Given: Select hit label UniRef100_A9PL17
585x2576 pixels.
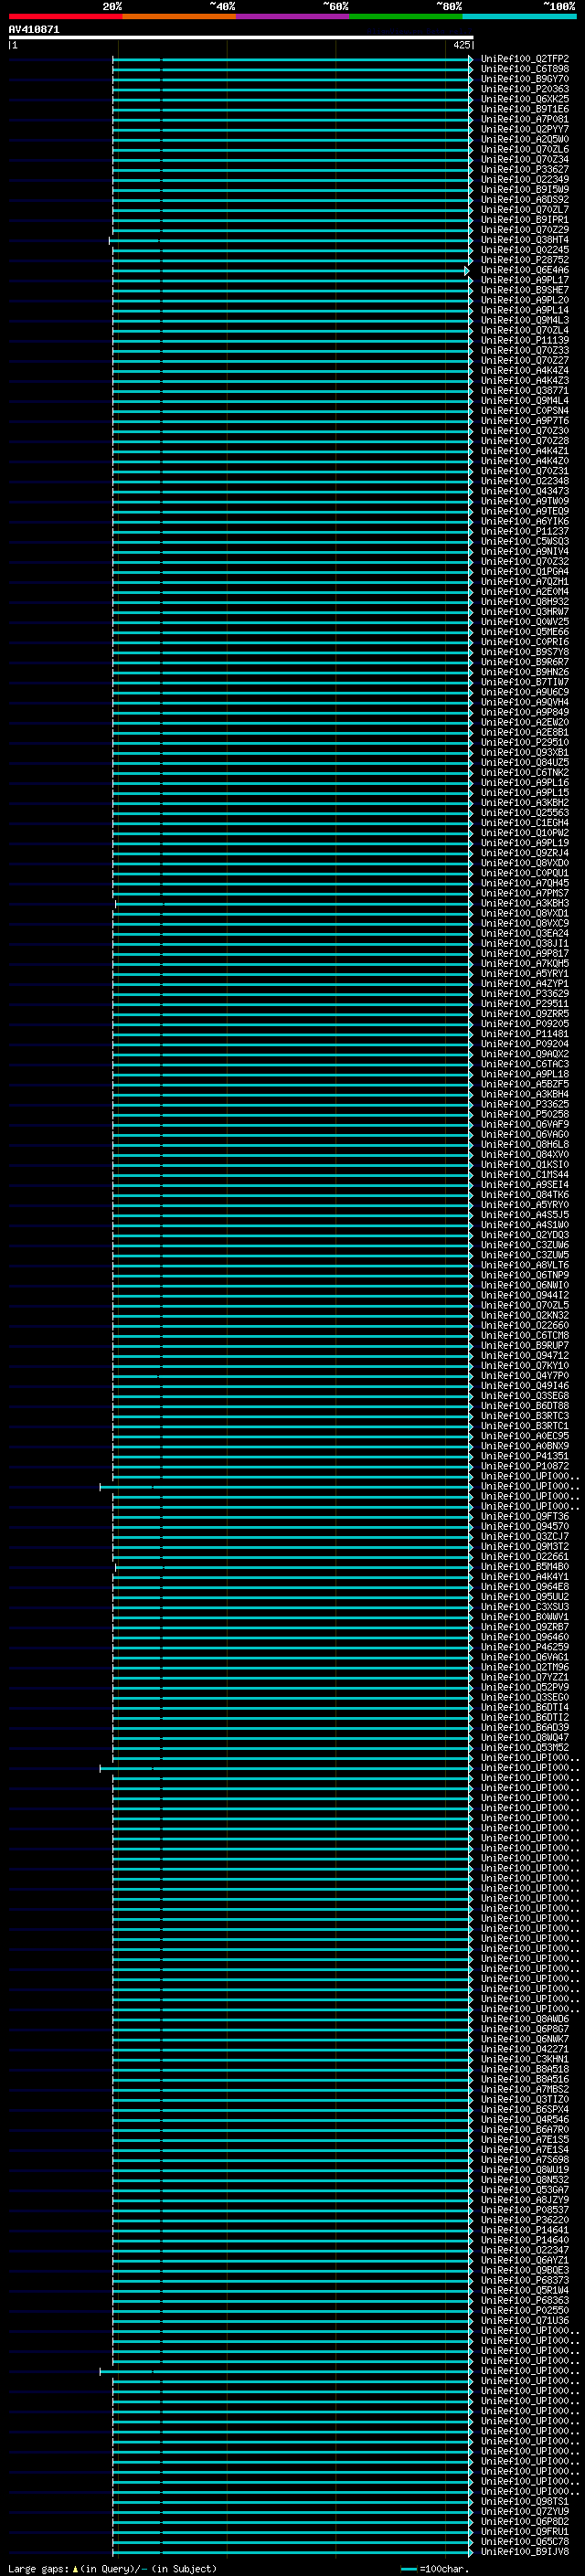Looking at the screenshot, I should pyautogui.click(x=525, y=280).
